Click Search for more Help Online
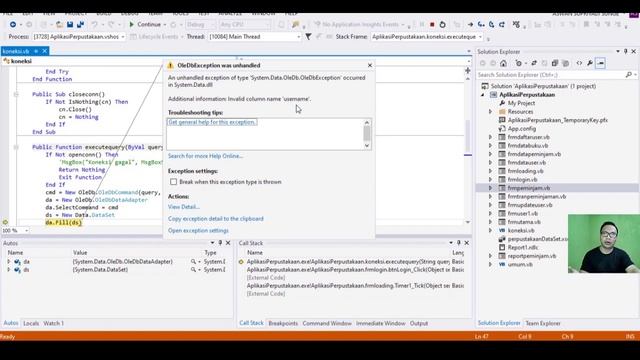Screen dimensions: 640x360 (x=205, y=156)
